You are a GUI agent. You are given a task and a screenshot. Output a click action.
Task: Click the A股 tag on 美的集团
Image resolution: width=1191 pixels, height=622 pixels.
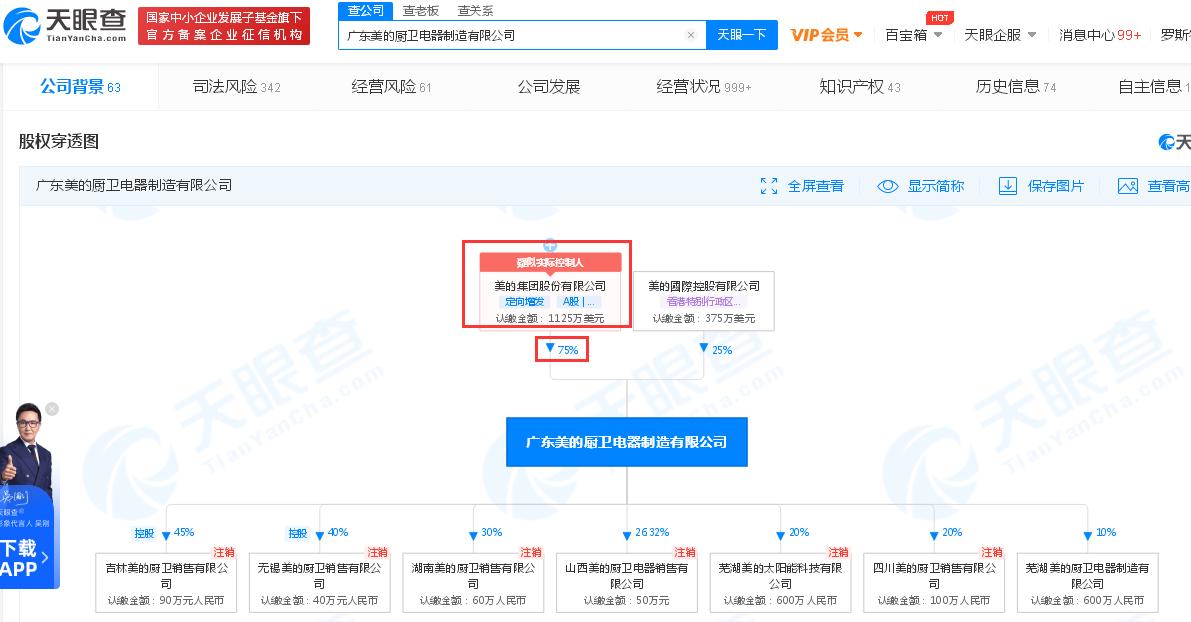click(579, 302)
